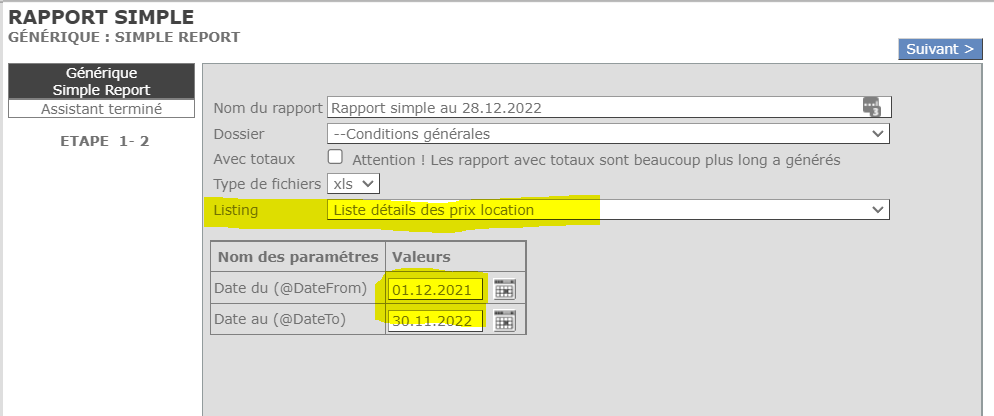Click the Date du (@DateFrom) parameter label
This screenshot has height=416, width=994.
297,289
